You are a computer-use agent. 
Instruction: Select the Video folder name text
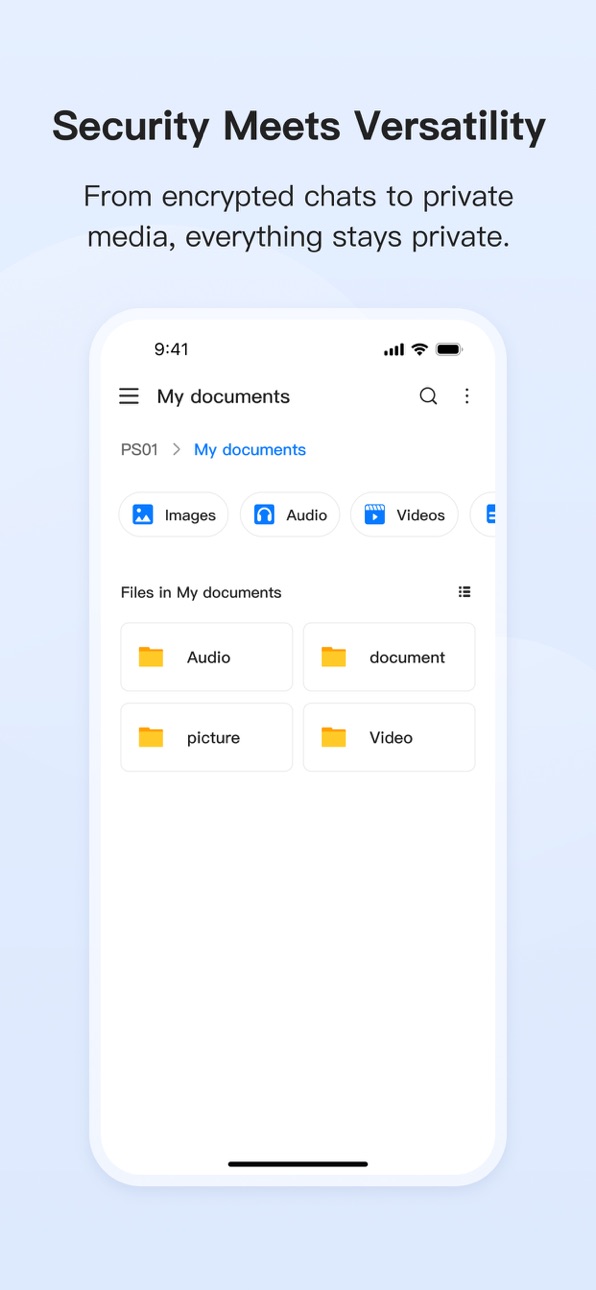(391, 737)
